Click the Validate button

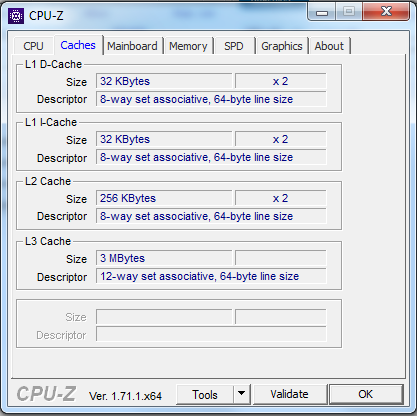click(x=289, y=394)
